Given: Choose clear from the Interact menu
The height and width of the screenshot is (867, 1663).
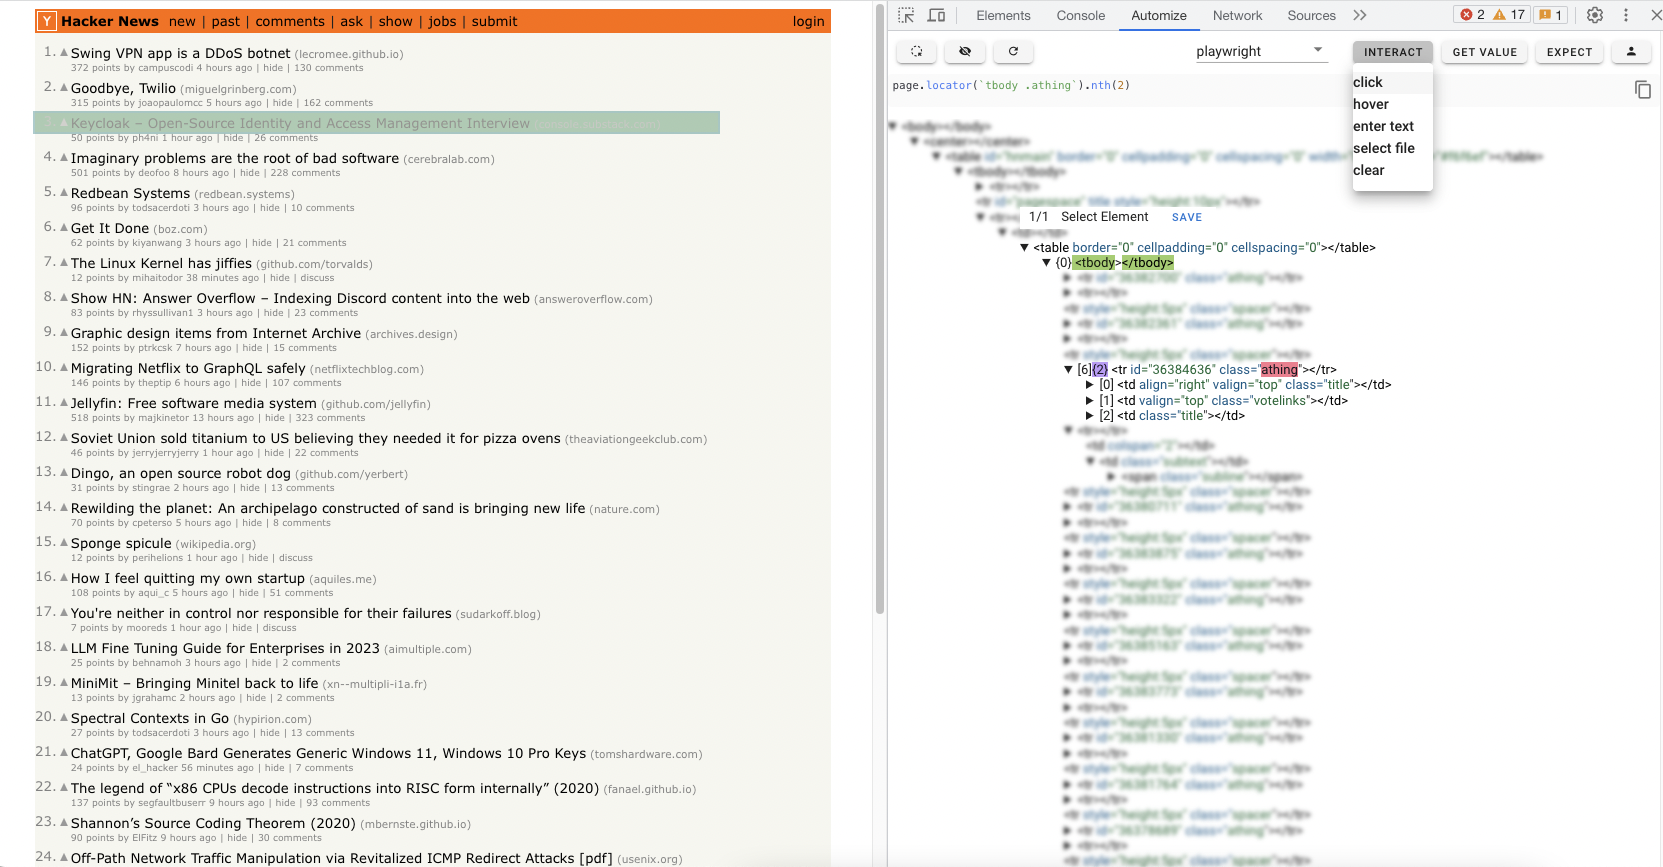Looking at the screenshot, I should (x=1392, y=170).
